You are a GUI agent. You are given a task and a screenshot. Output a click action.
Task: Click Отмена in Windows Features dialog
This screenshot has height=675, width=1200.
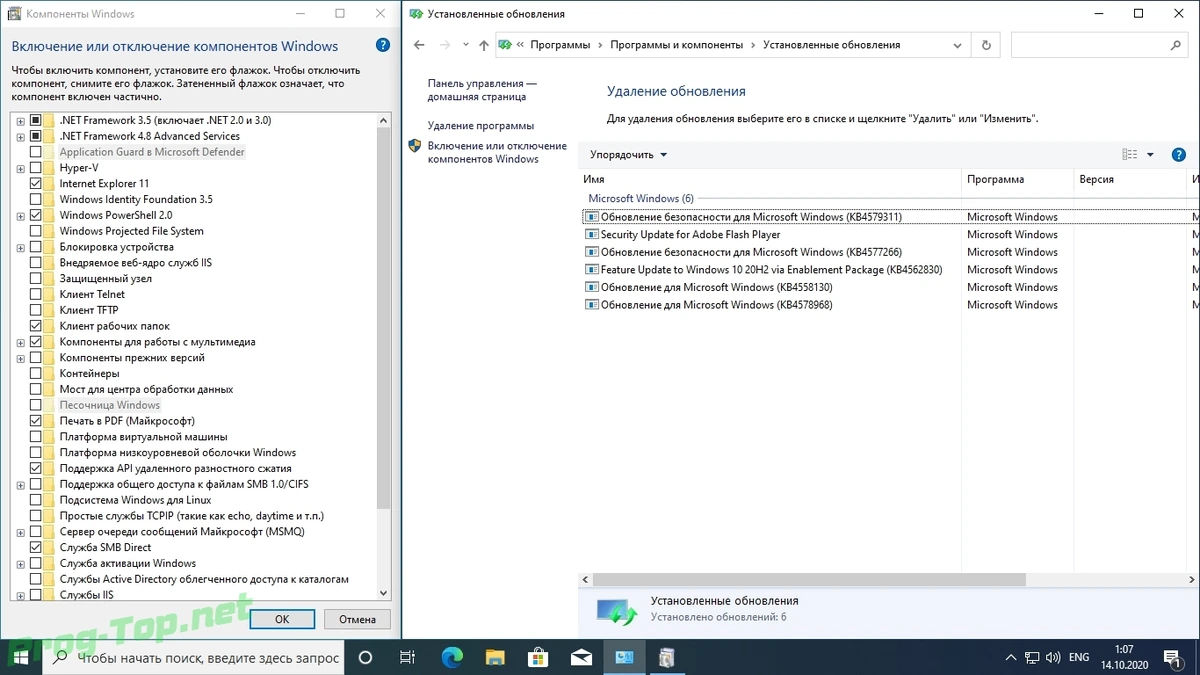pyautogui.click(x=357, y=619)
